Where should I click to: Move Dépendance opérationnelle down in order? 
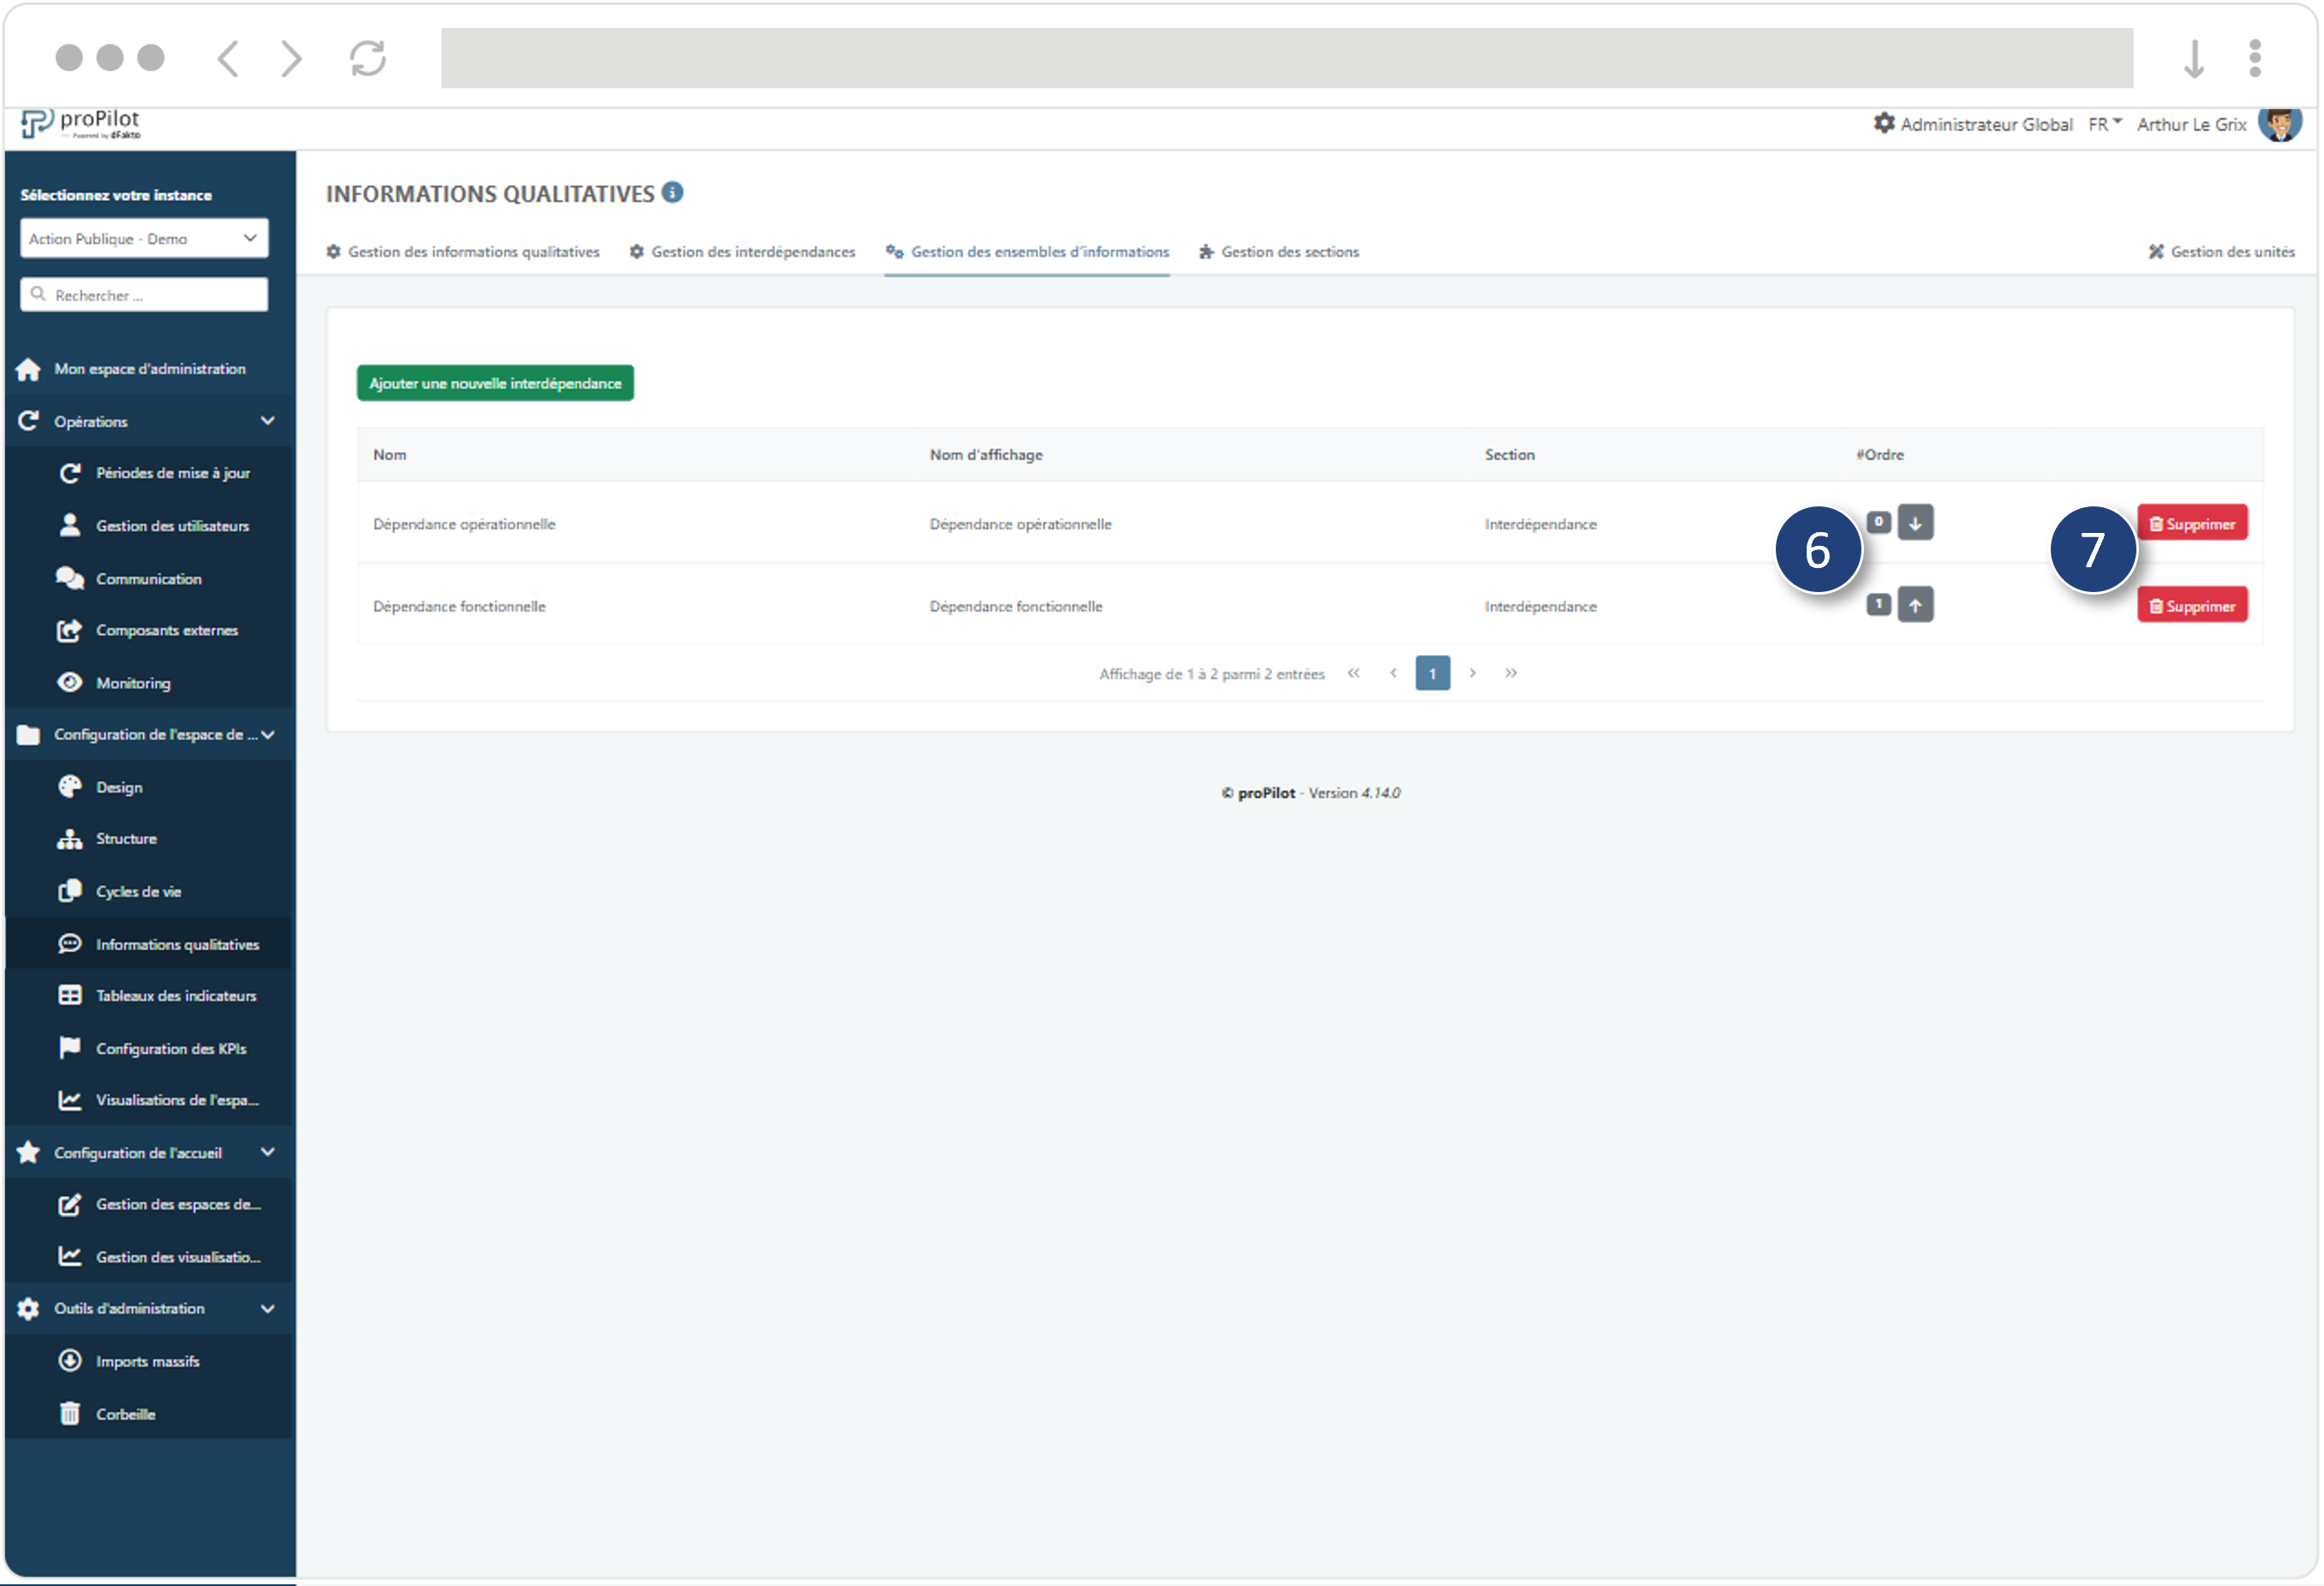[1916, 521]
